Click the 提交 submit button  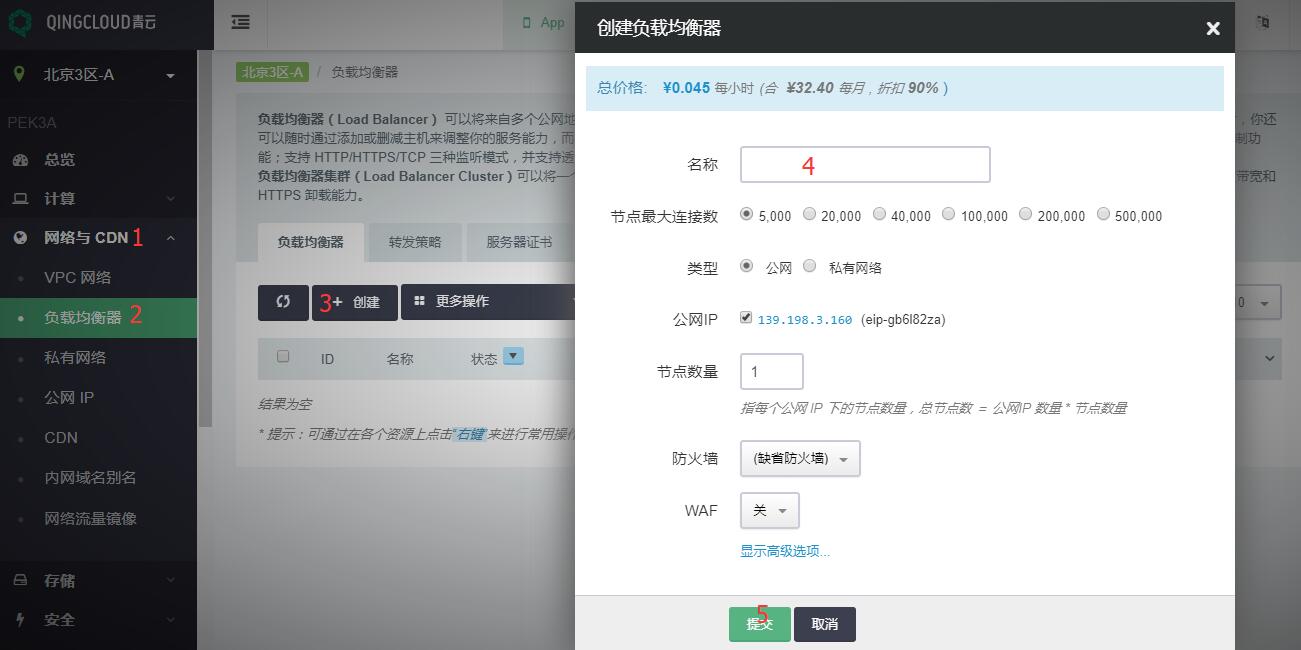tap(759, 624)
